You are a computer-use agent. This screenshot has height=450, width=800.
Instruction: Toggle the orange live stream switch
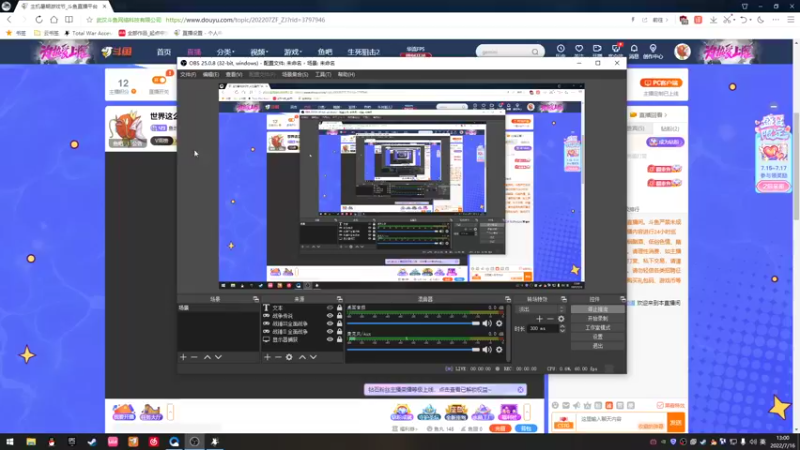159,80
